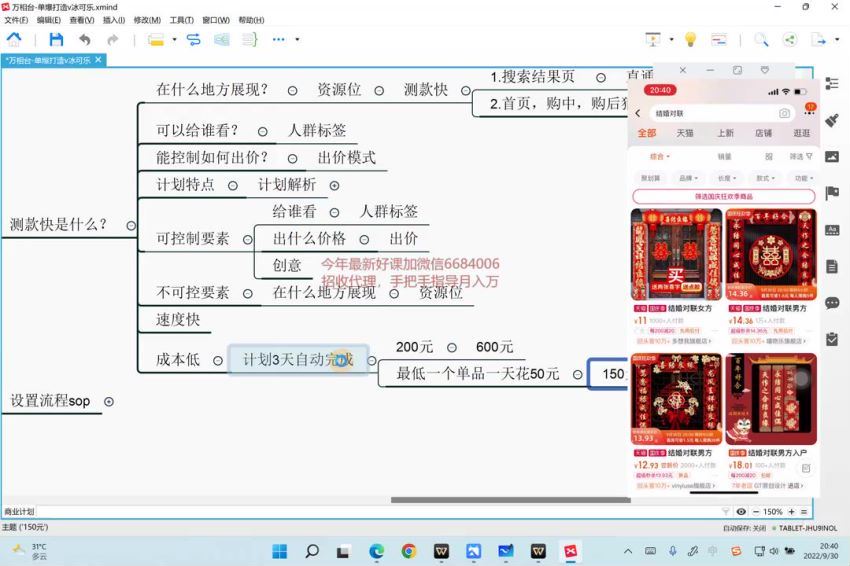Open the comments bubble panel

[832, 303]
